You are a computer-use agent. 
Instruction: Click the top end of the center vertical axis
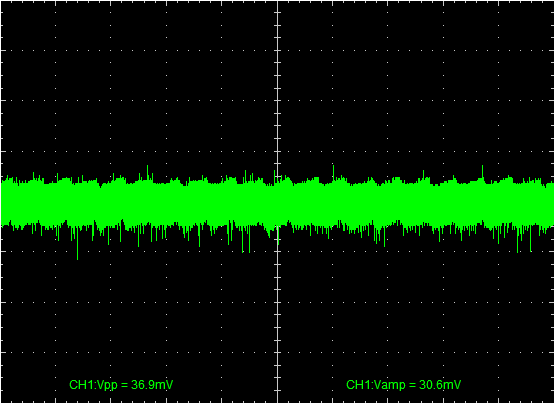(278, 2)
